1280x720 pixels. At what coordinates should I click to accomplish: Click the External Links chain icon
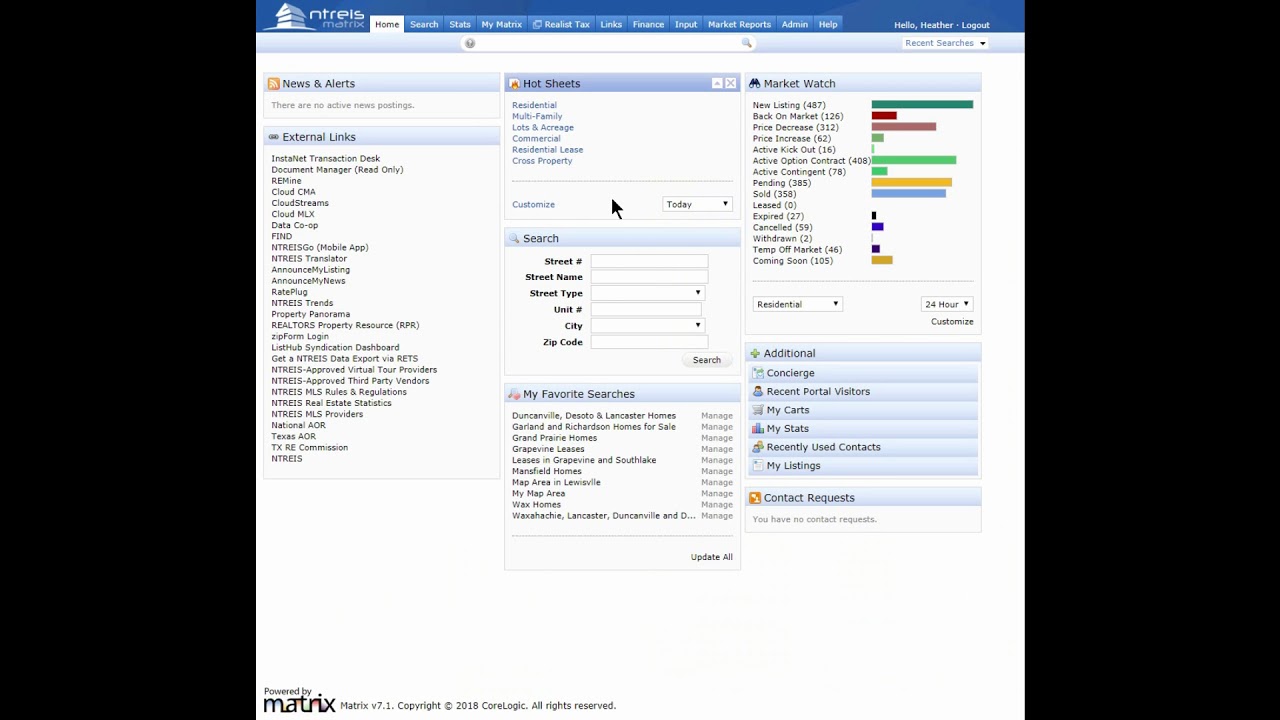tap(273, 137)
